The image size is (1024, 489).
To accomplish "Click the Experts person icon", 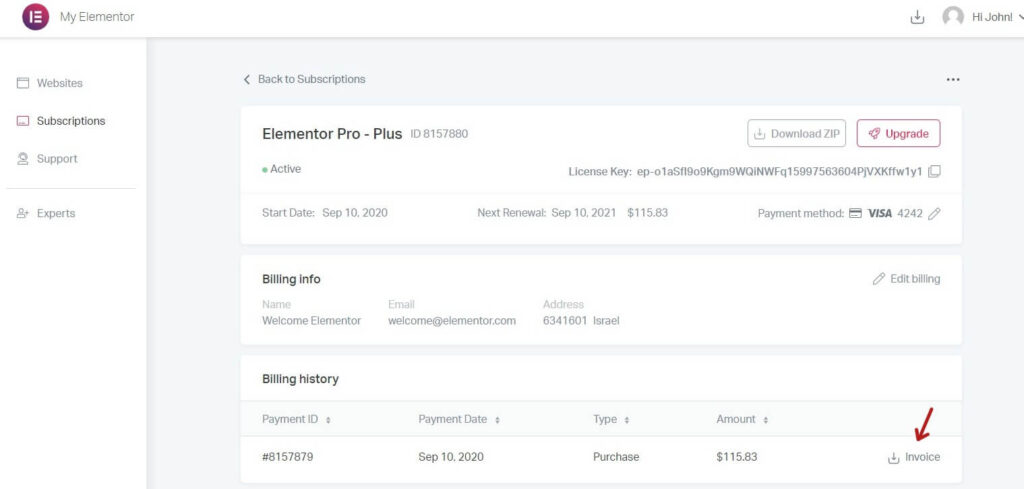I will click(23, 213).
